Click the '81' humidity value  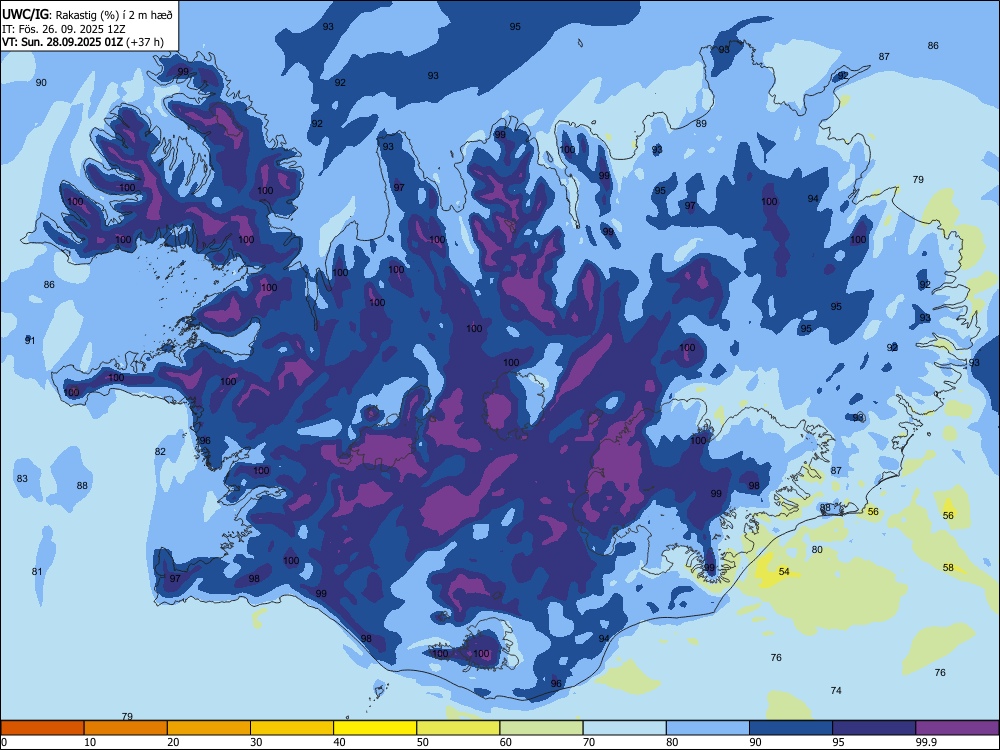tap(37, 571)
